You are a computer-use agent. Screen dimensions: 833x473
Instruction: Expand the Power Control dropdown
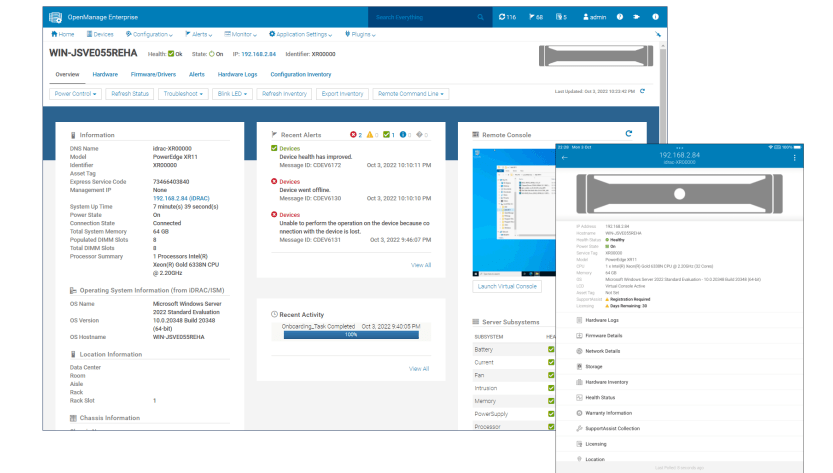click(x=75, y=94)
